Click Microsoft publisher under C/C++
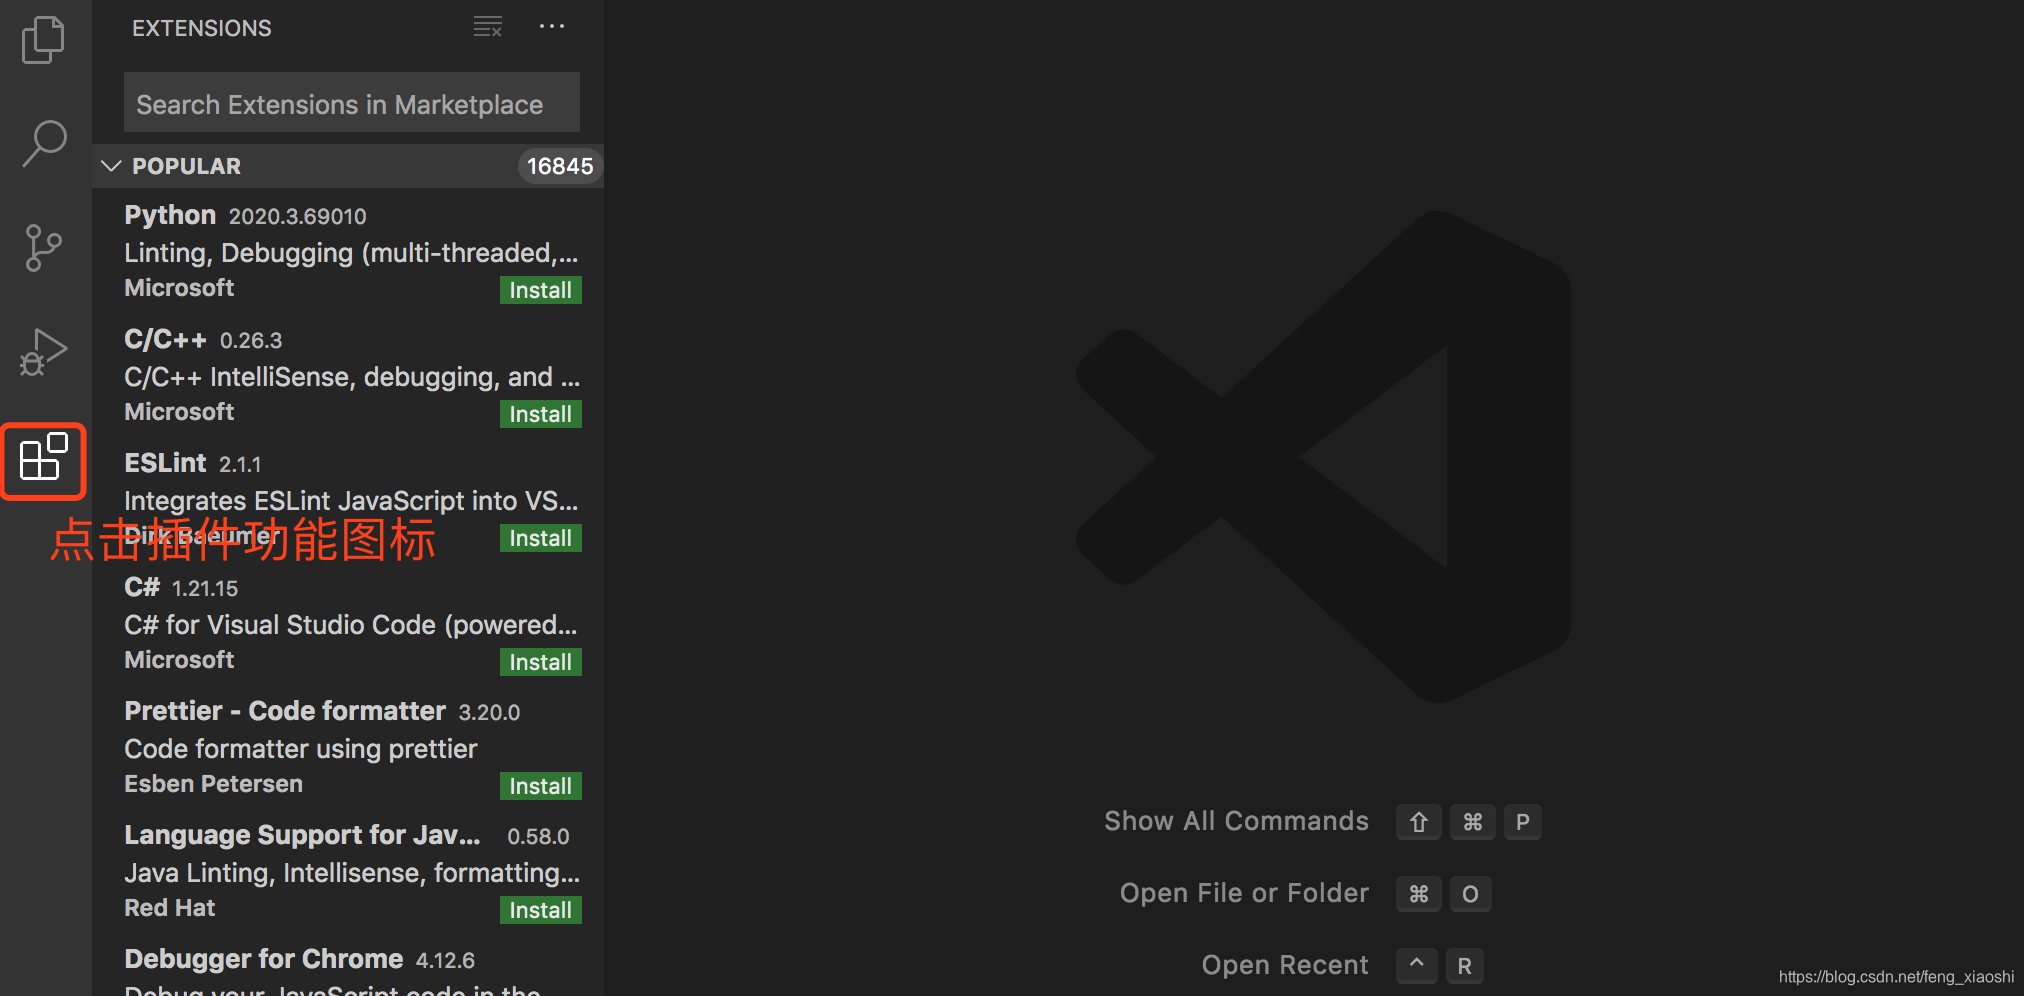 point(179,412)
